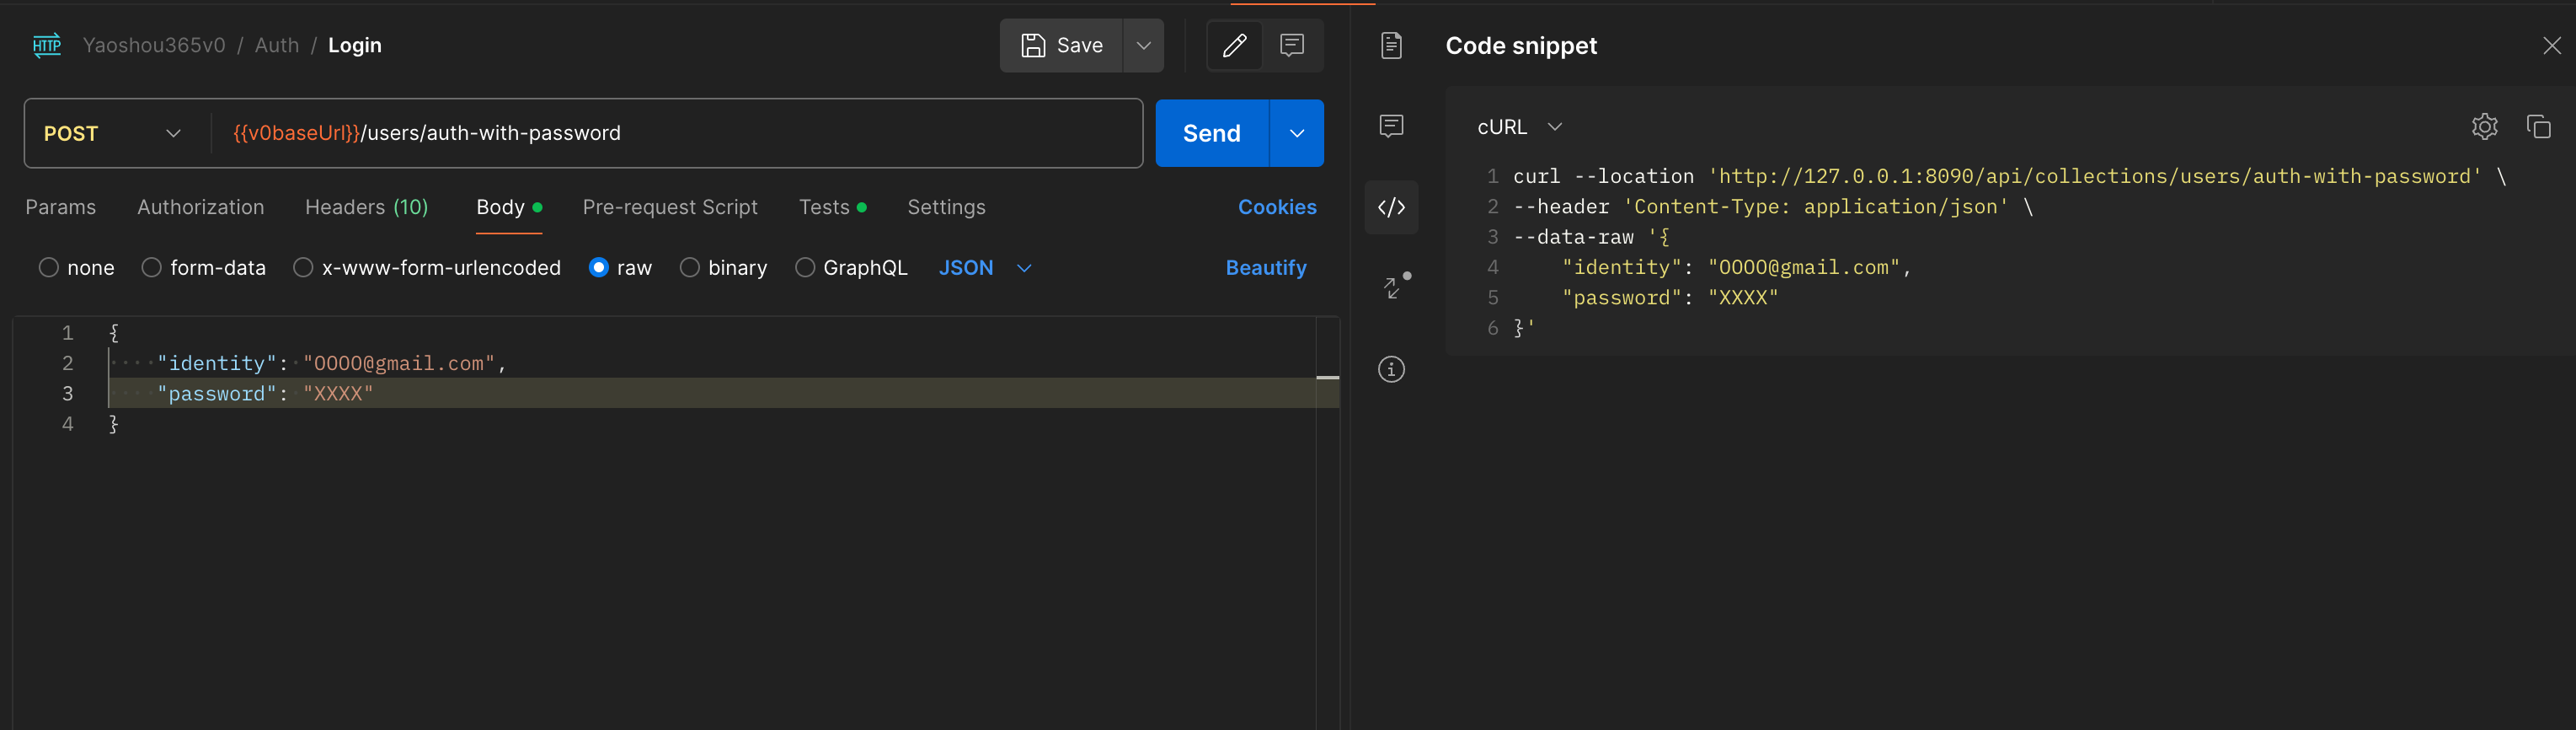Expand the Send options arrow

tap(1296, 133)
